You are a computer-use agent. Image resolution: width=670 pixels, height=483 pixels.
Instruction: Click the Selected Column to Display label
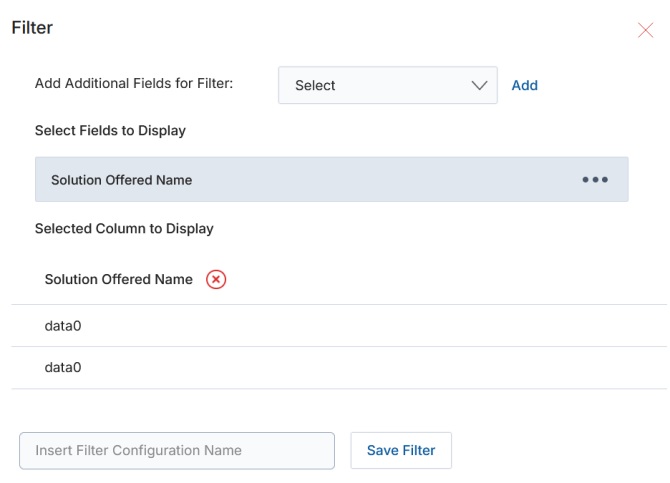tap(124, 229)
